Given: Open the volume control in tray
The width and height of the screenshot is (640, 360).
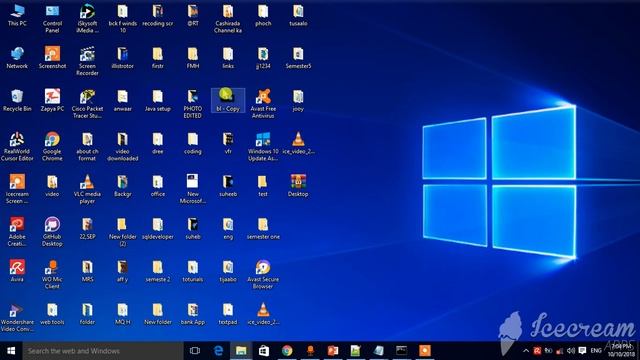Looking at the screenshot, I should [571, 351].
